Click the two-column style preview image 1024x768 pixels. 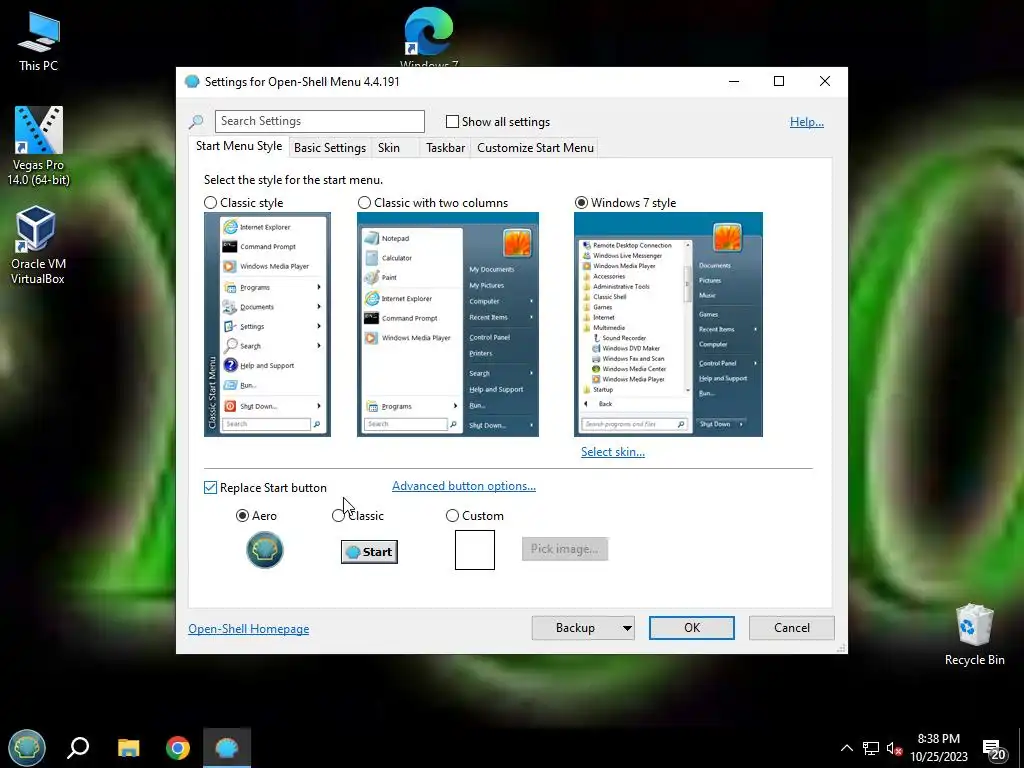coord(448,325)
